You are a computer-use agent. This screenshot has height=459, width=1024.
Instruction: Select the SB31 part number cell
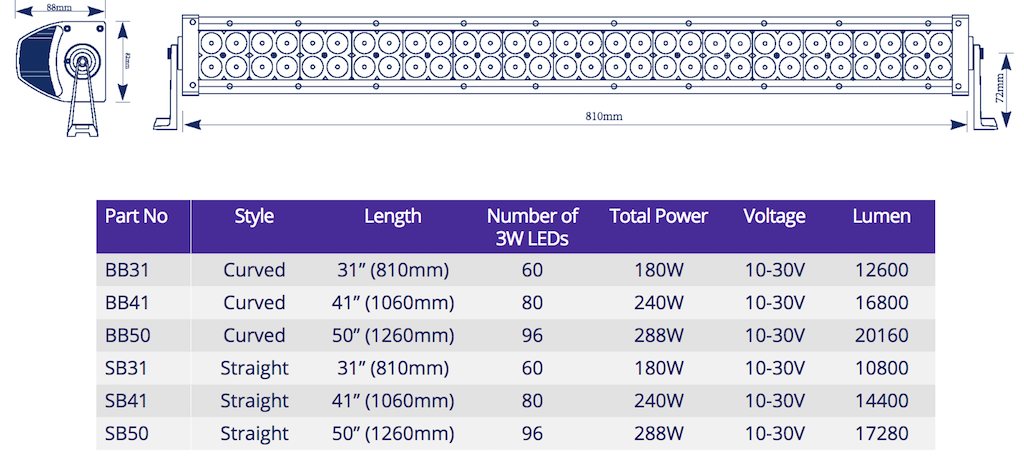pyautogui.click(x=125, y=368)
